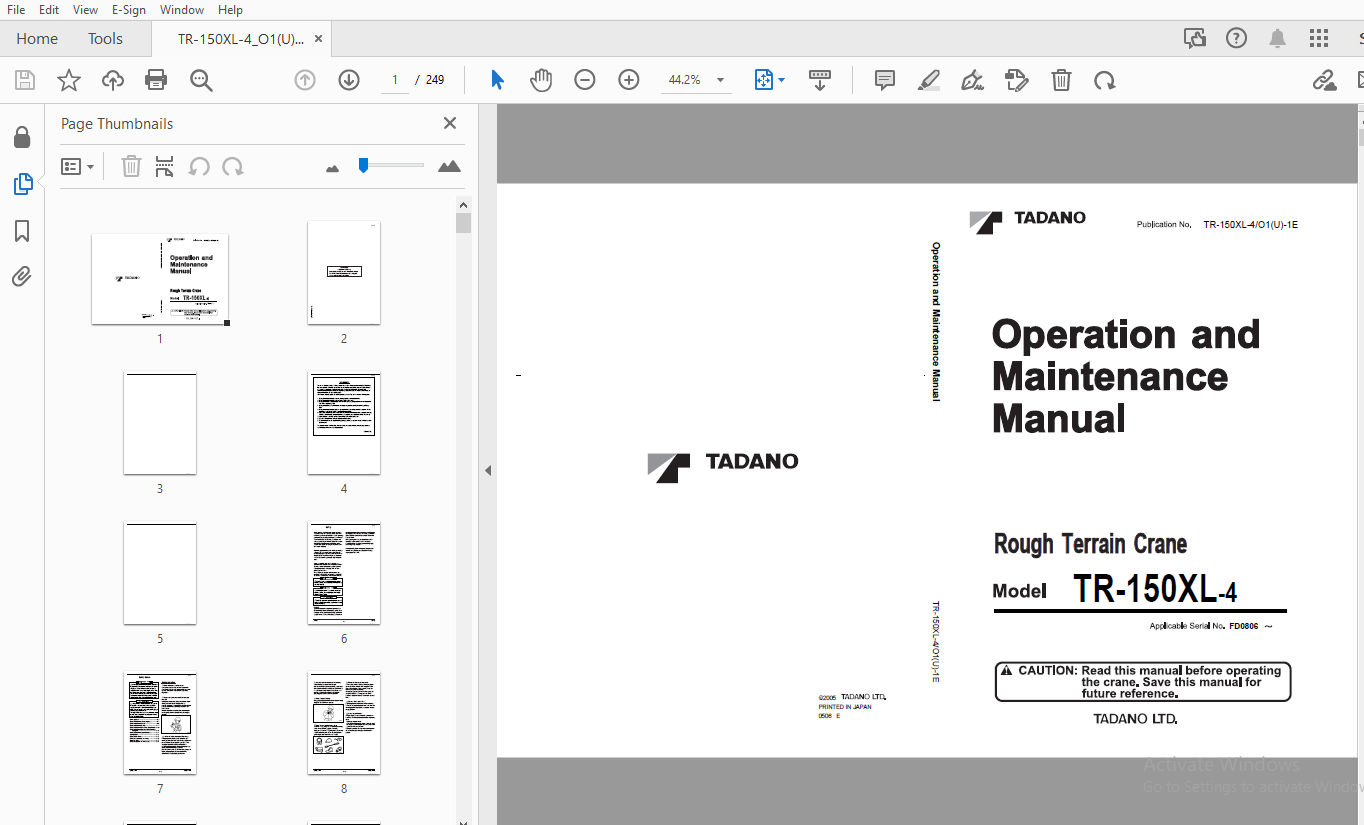Click the scrolling mode keyboard icon
Viewport: 1364px width, 825px height.
[820, 80]
